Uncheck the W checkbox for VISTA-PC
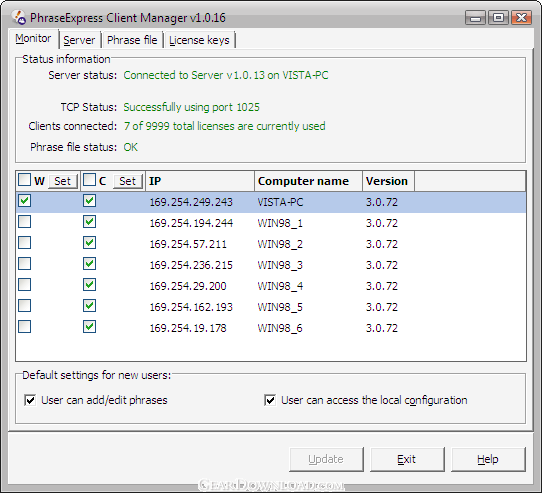Image resolution: width=542 pixels, height=493 pixels. [x=25, y=201]
